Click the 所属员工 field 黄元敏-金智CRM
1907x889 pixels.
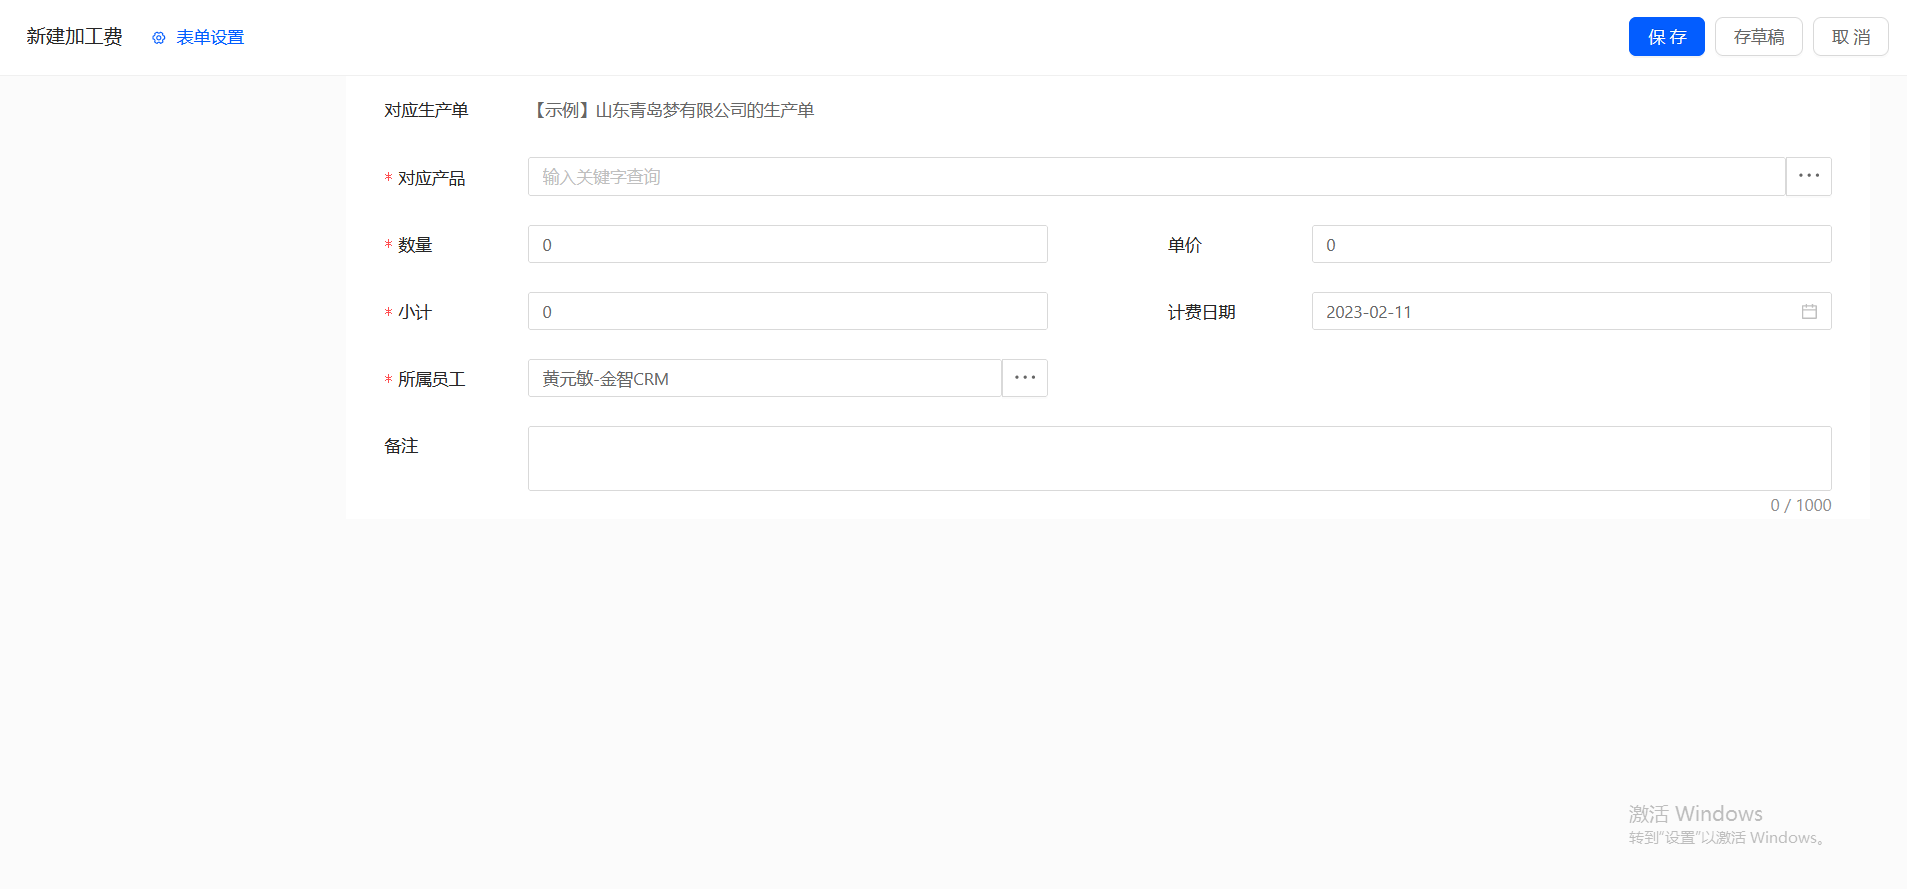coord(764,379)
